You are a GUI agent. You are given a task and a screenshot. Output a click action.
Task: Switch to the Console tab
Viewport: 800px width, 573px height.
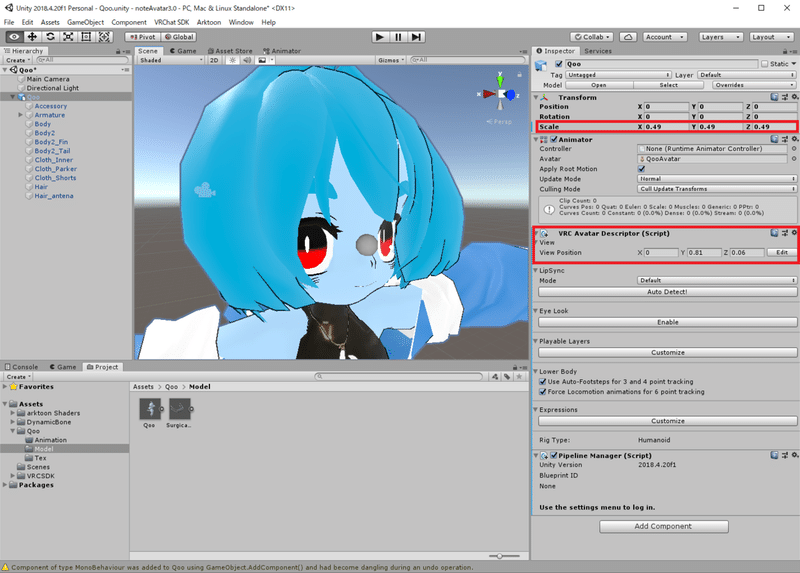21,367
